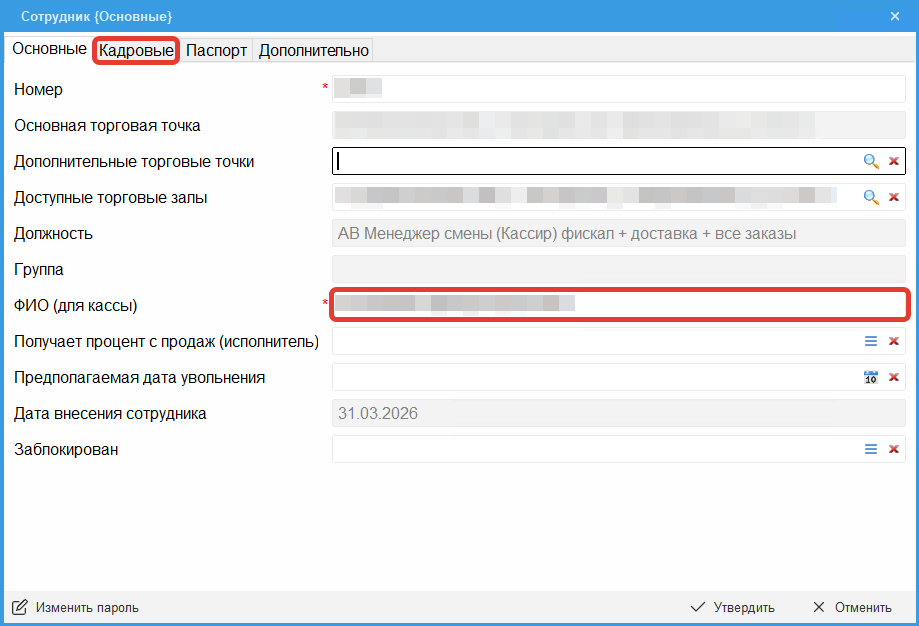The height and width of the screenshot is (626, 919).
Task: Clear the Заблокирован field with red X
Action: coord(894,449)
